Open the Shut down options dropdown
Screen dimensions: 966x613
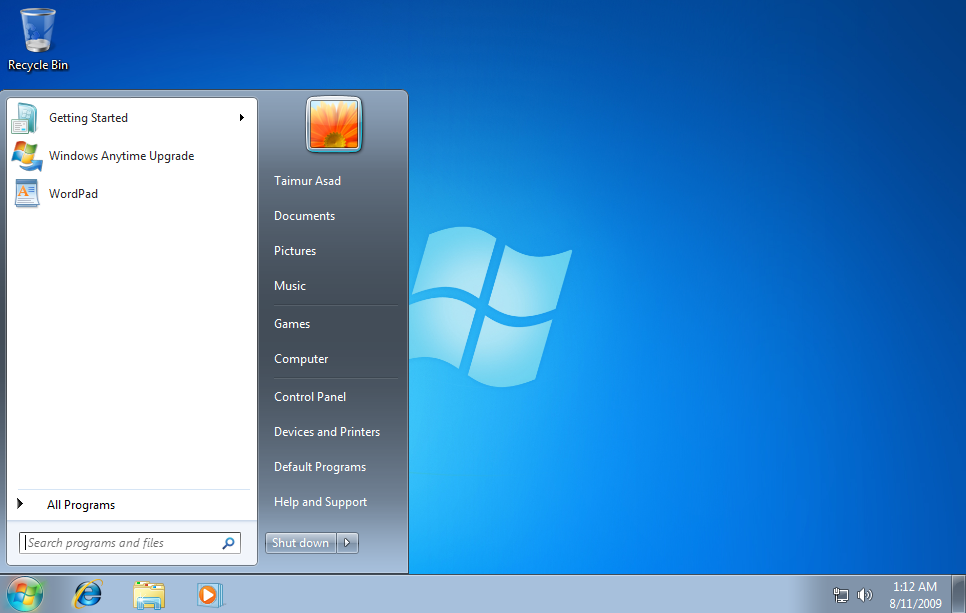[x=347, y=542]
